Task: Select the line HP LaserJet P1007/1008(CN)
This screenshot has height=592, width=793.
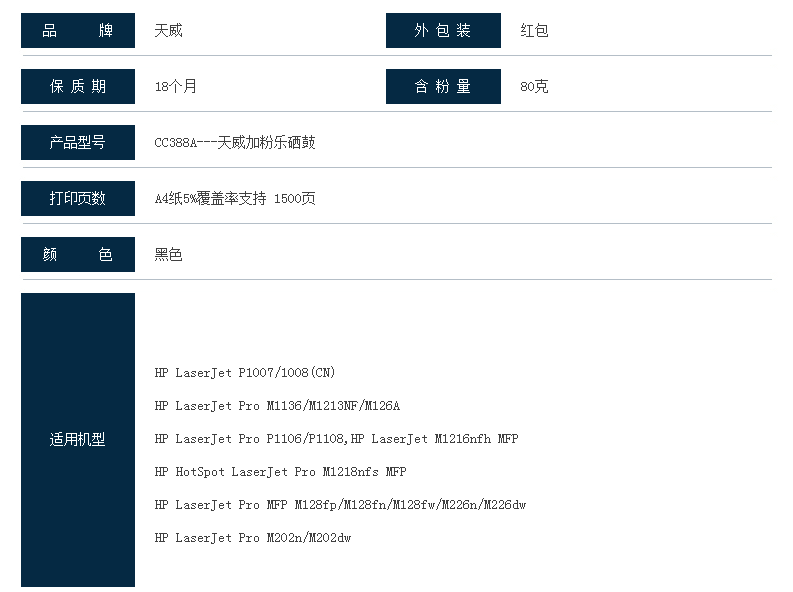Action: [x=245, y=373]
